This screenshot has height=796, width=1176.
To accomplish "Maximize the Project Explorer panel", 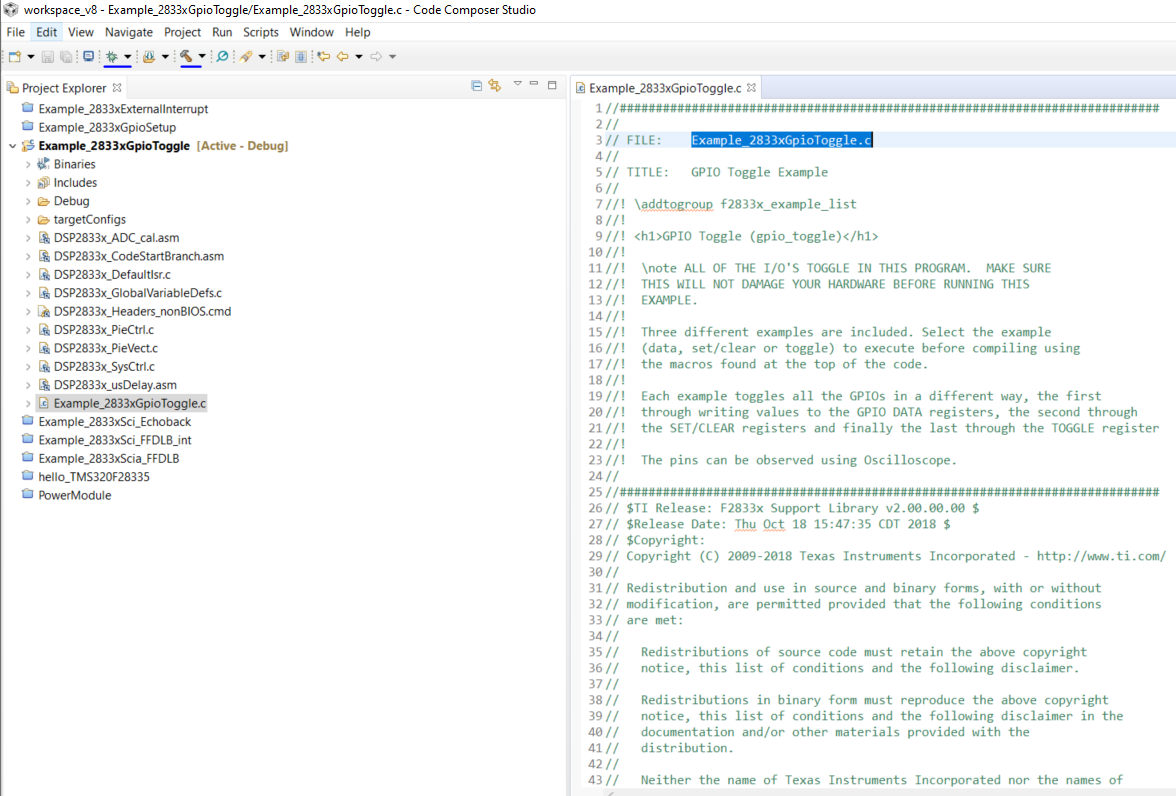I will 552,87.
